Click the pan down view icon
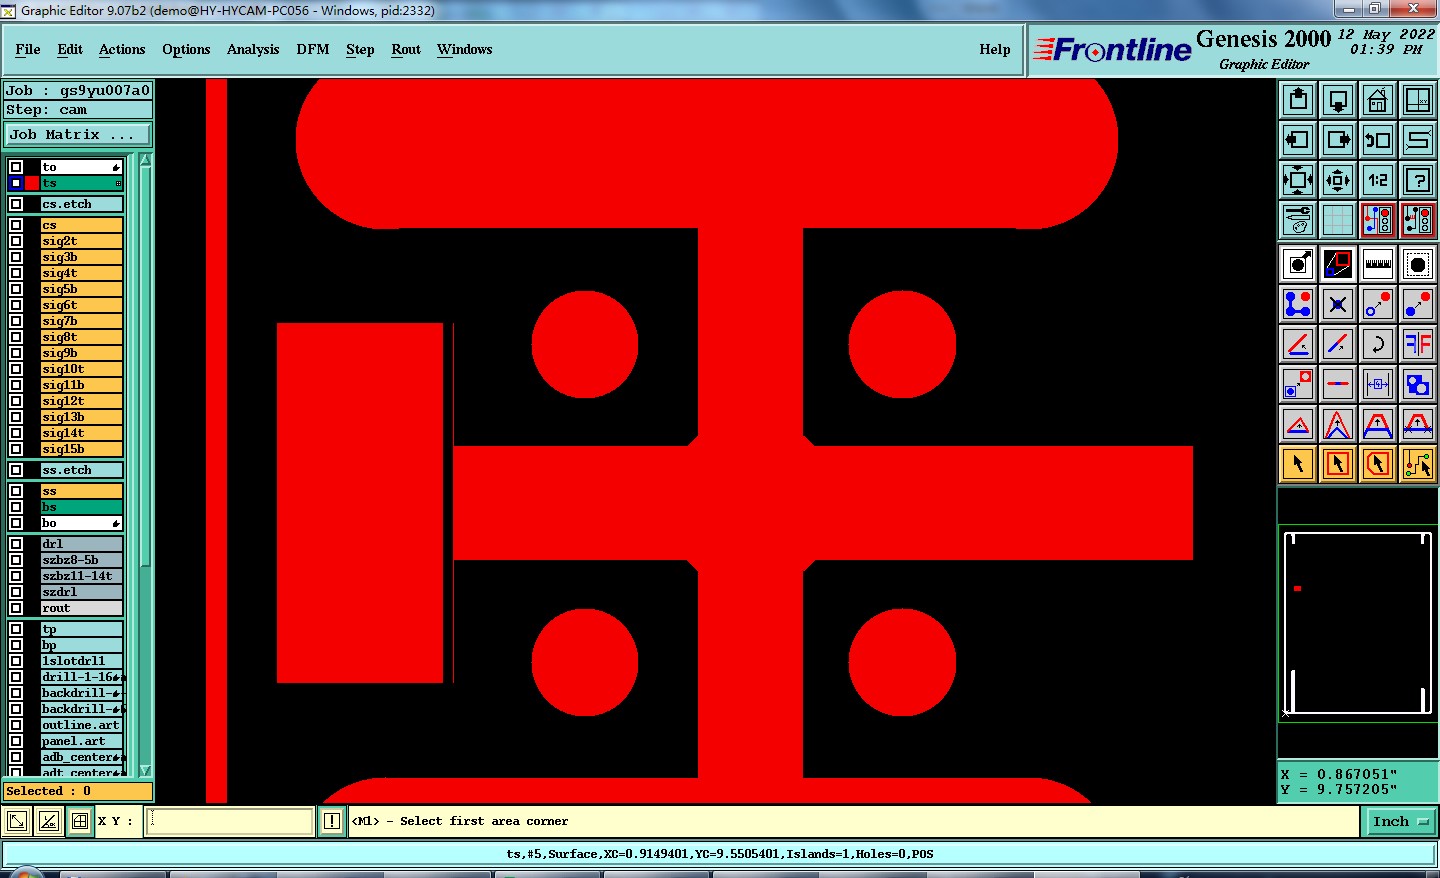 tap(1338, 100)
